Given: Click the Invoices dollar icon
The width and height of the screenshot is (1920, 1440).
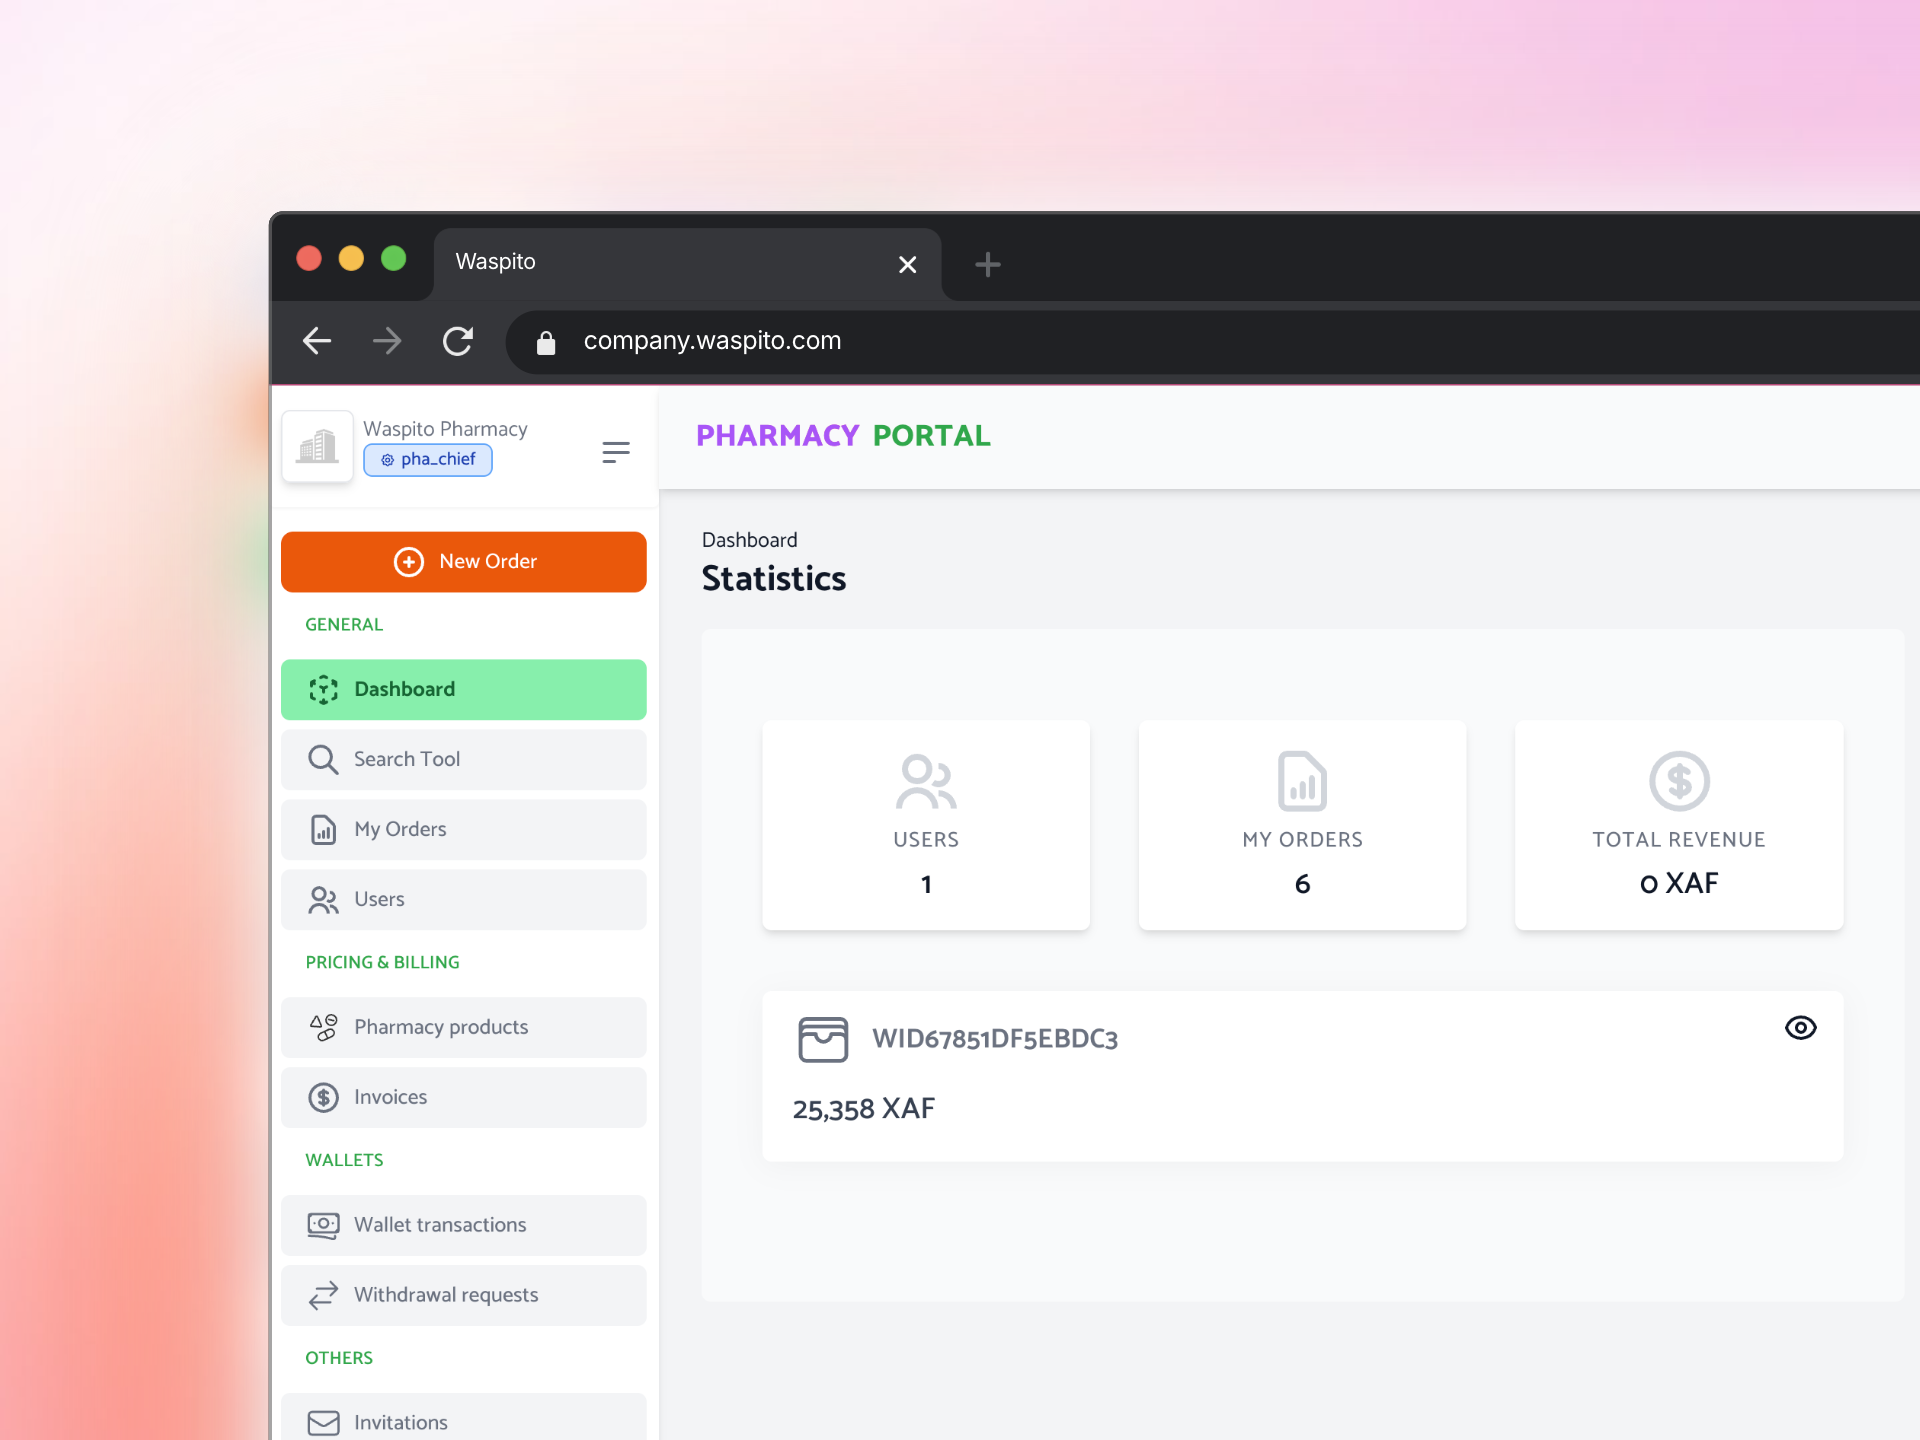Looking at the screenshot, I should click(x=323, y=1098).
